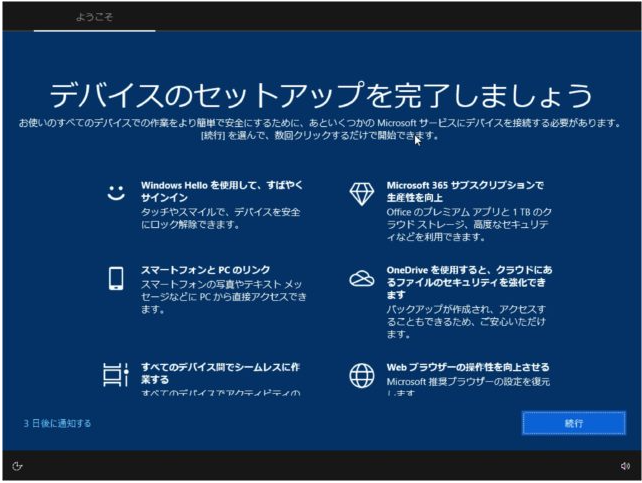Click the バックアップが作成され description
642x483 pixels.
[466, 321]
